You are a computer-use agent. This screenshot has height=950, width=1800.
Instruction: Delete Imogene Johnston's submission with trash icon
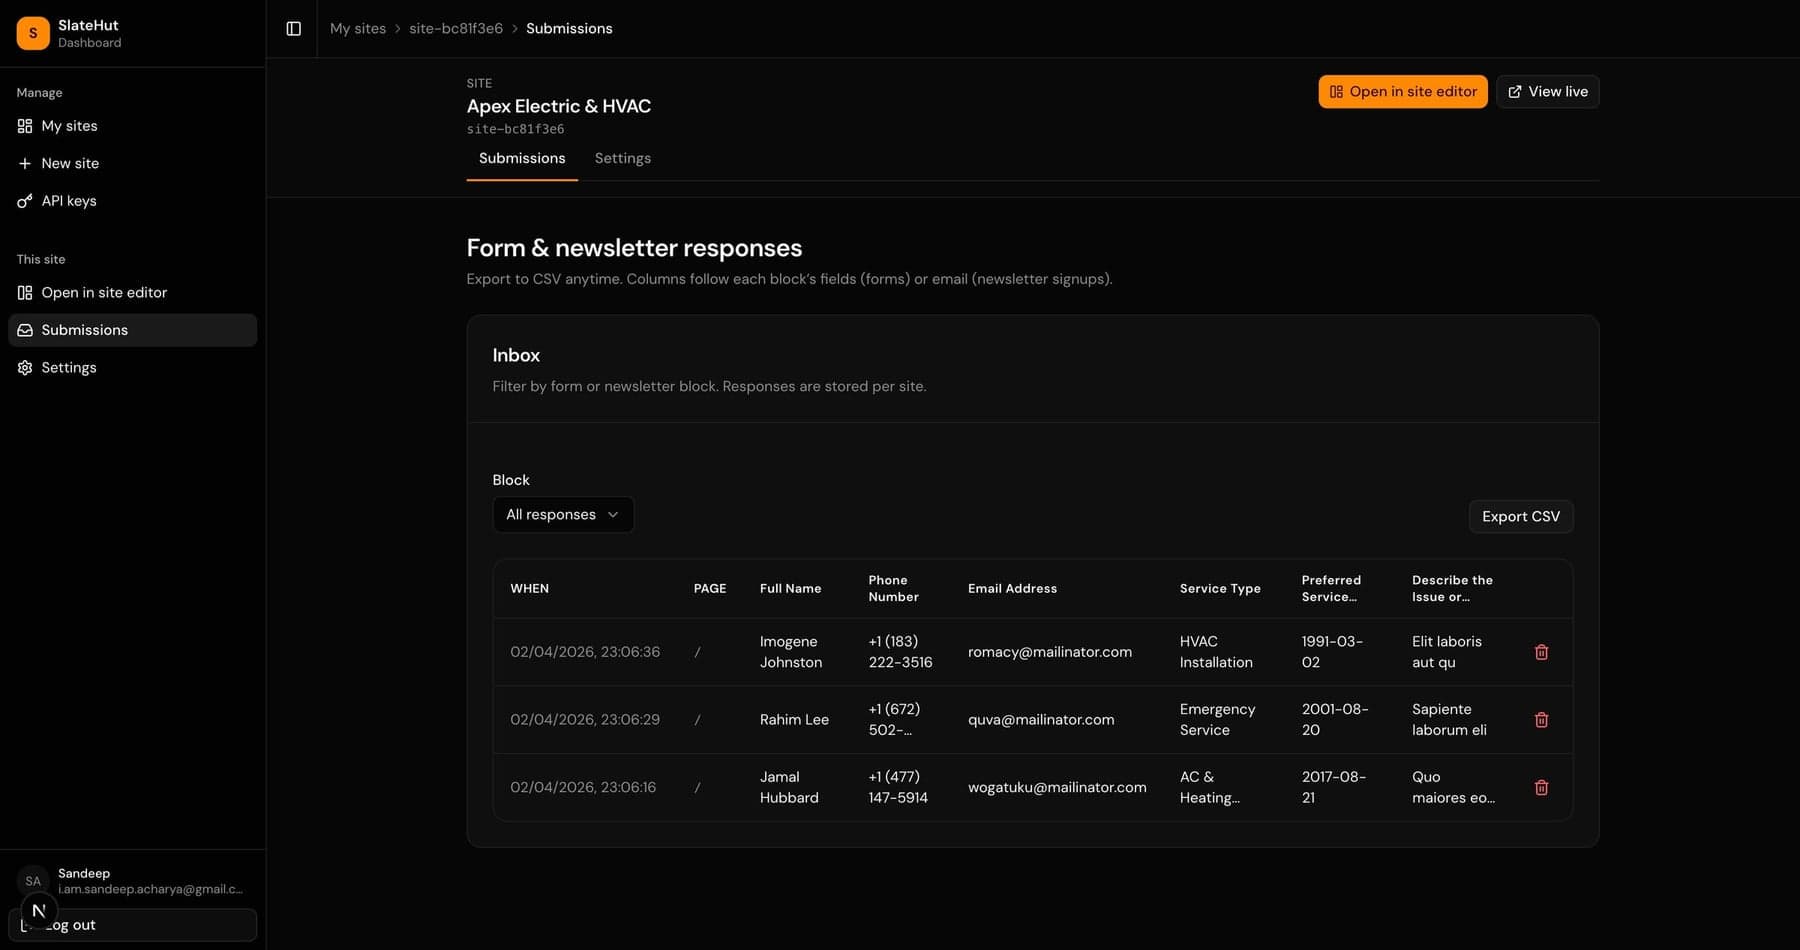click(1541, 652)
